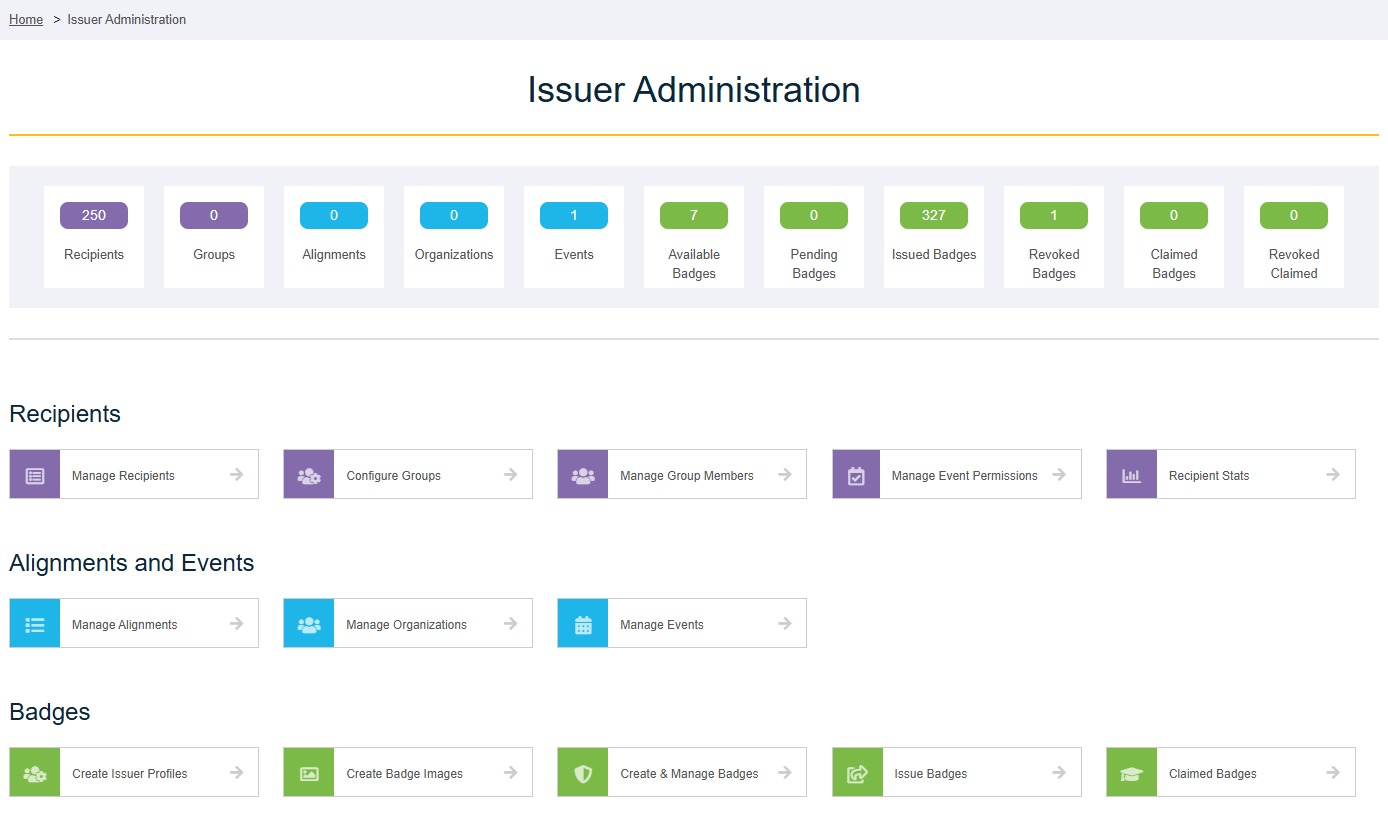This screenshot has width=1388, height=824.
Task: Click the Configure Groups people icon
Action: coord(308,473)
